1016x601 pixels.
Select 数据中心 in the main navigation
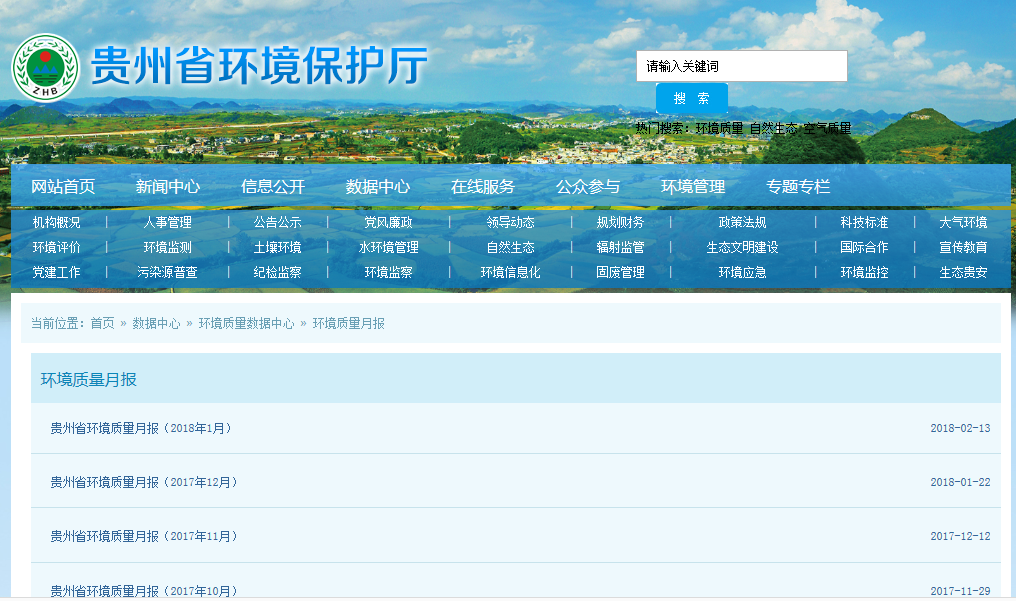pos(378,187)
